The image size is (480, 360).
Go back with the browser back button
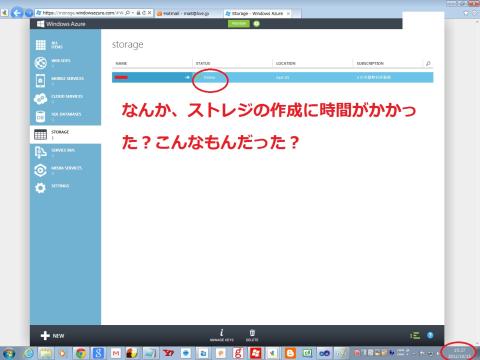16,13
